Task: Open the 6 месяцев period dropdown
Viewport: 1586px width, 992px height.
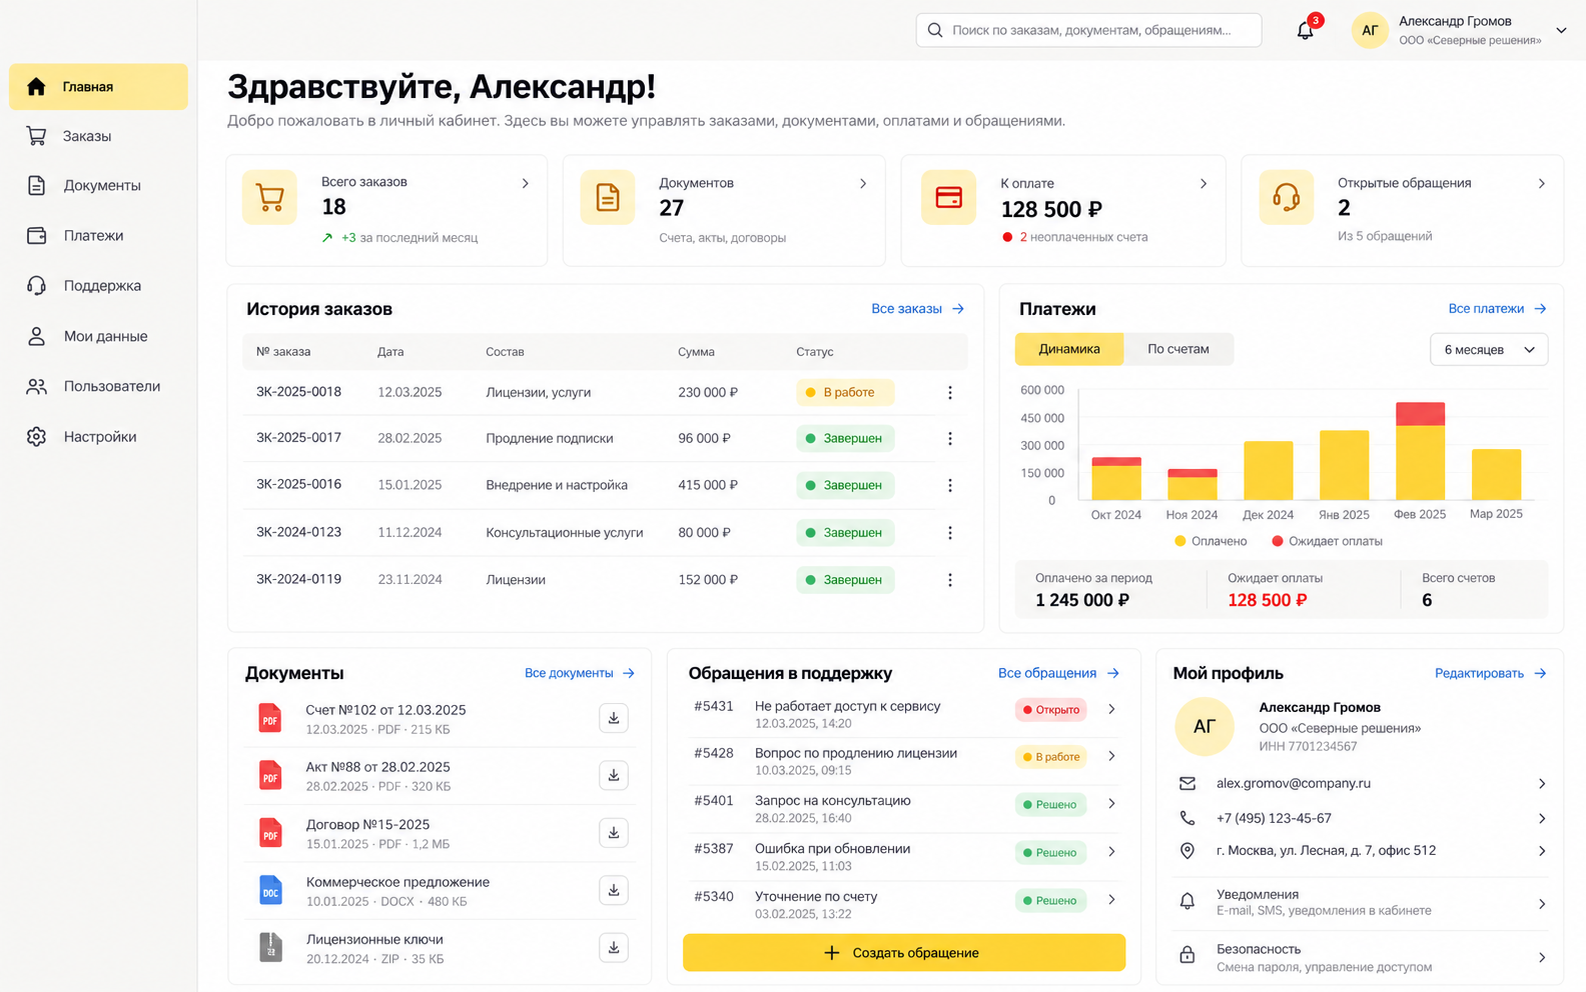Action: tap(1489, 349)
